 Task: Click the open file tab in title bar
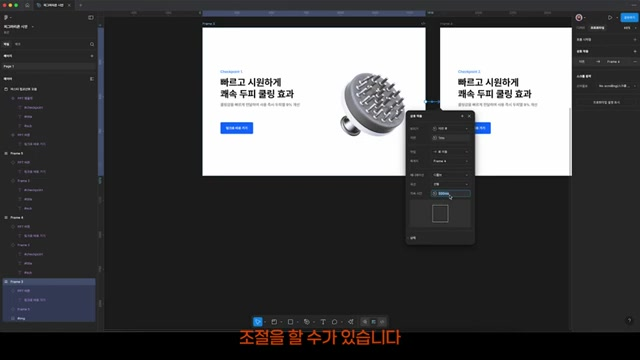pos(53,5)
